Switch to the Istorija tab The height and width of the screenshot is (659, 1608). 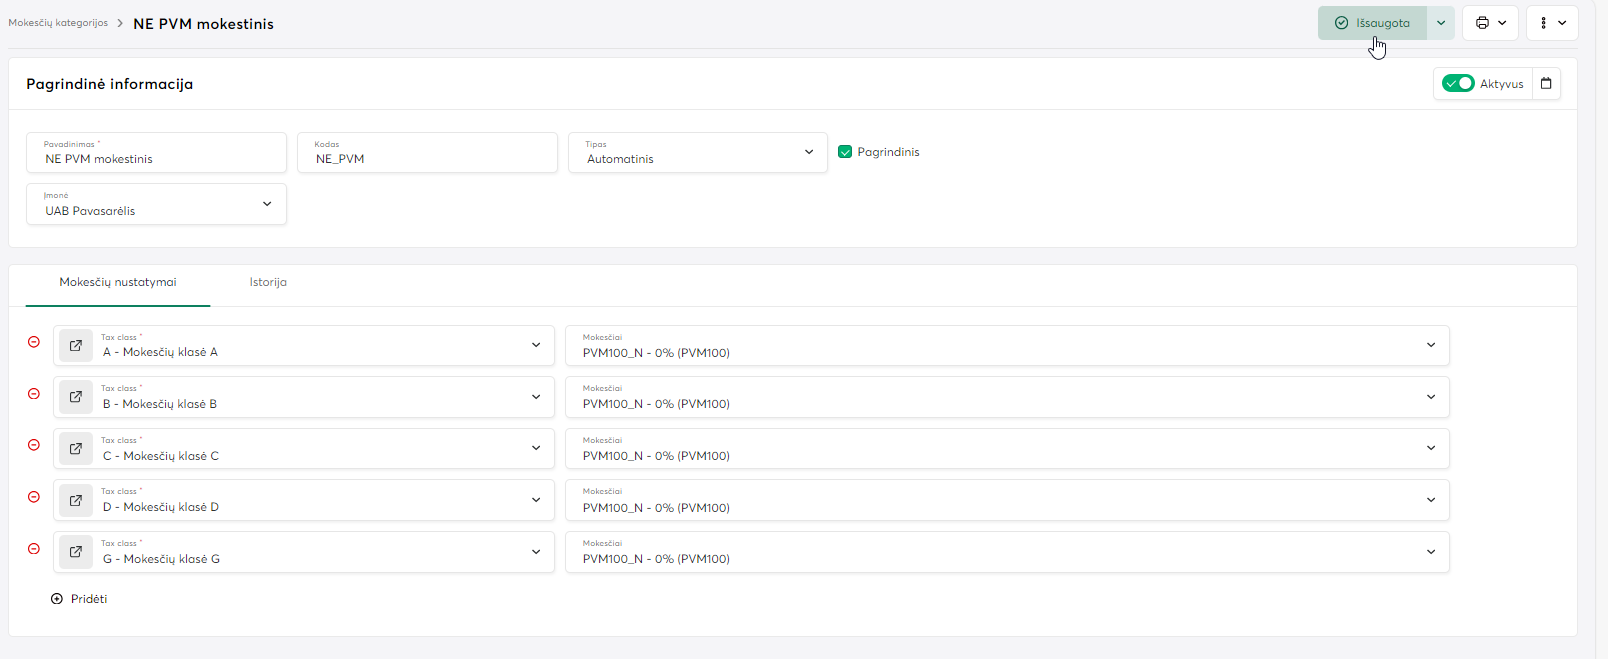coord(268,282)
